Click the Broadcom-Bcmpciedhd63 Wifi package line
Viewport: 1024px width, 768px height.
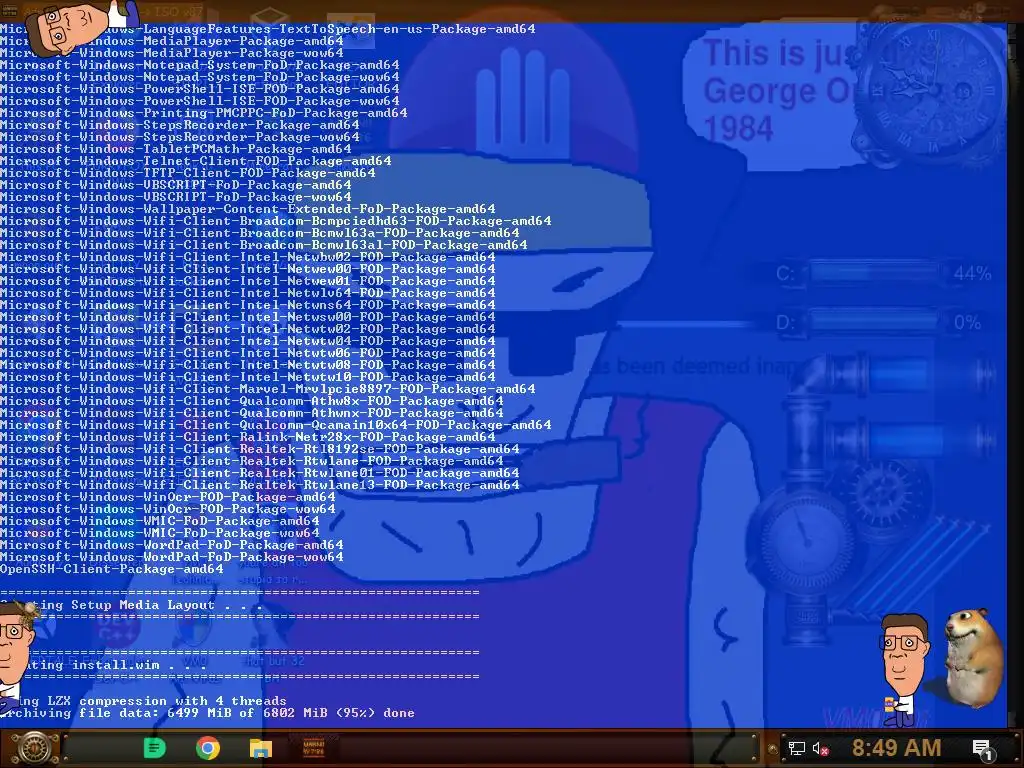point(276,221)
